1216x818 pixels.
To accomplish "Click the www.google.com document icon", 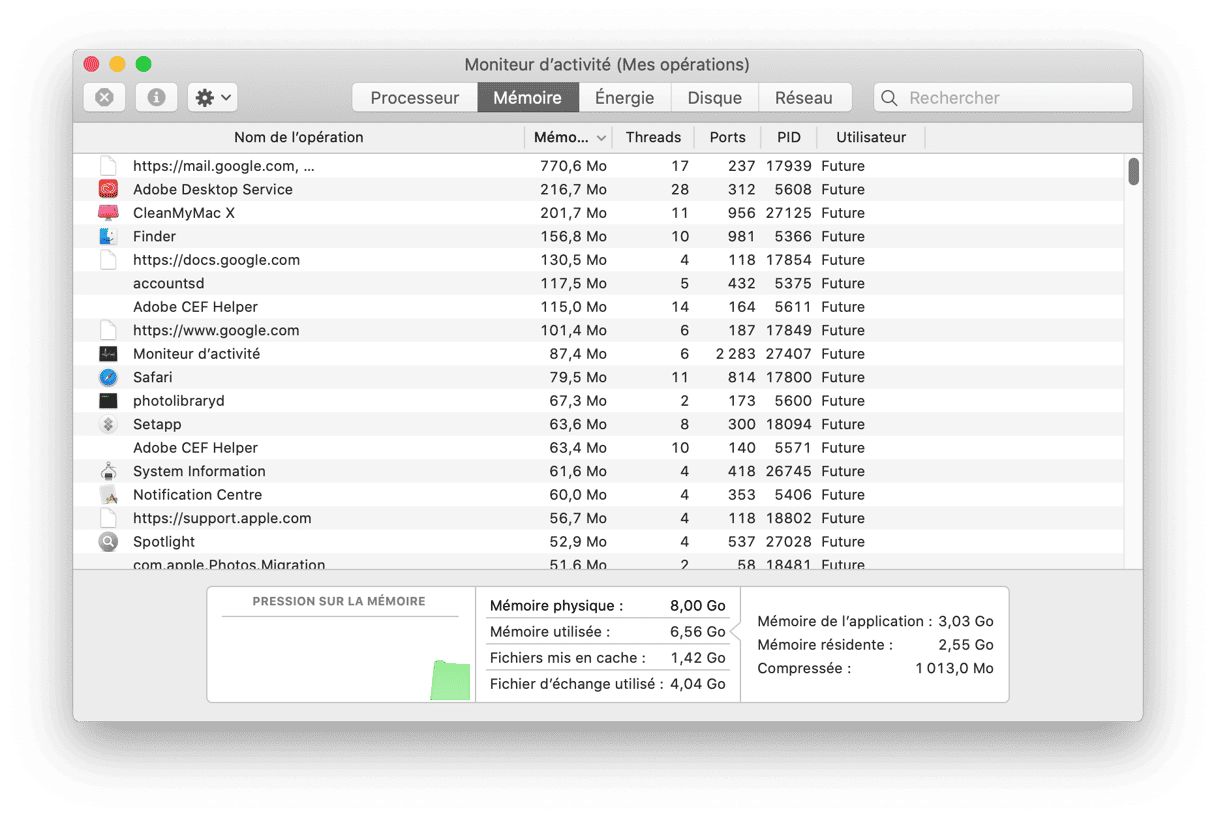I will (108, 330).
